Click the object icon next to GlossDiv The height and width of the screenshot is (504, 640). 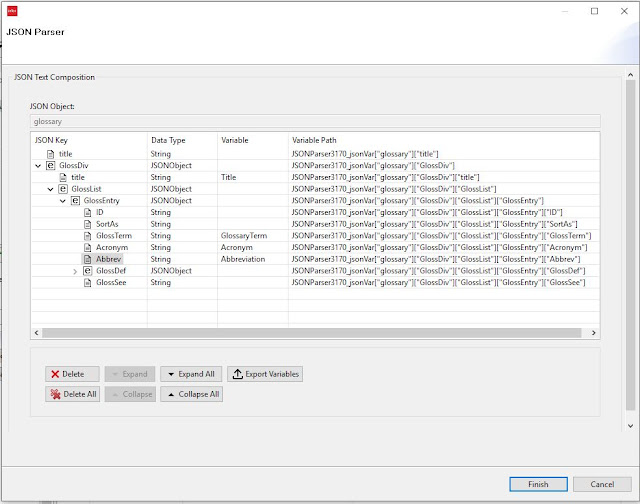(50, 165)
